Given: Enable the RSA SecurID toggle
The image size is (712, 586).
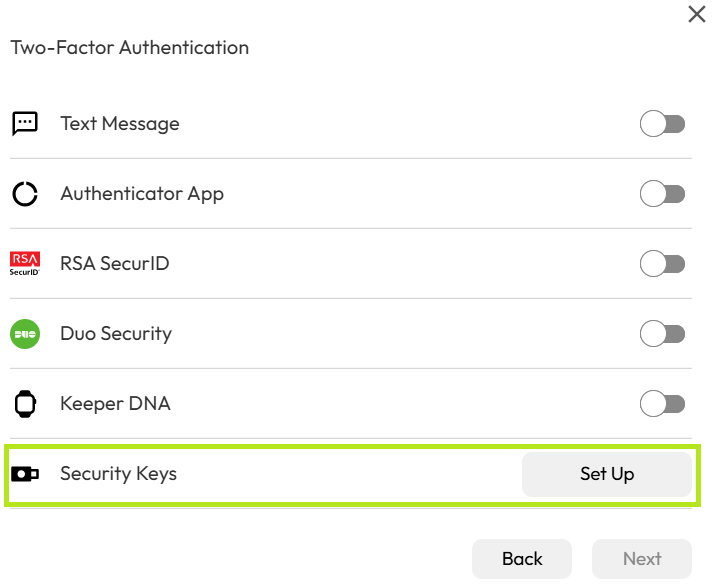Looking at the screenshot, I should click(662, 264).
